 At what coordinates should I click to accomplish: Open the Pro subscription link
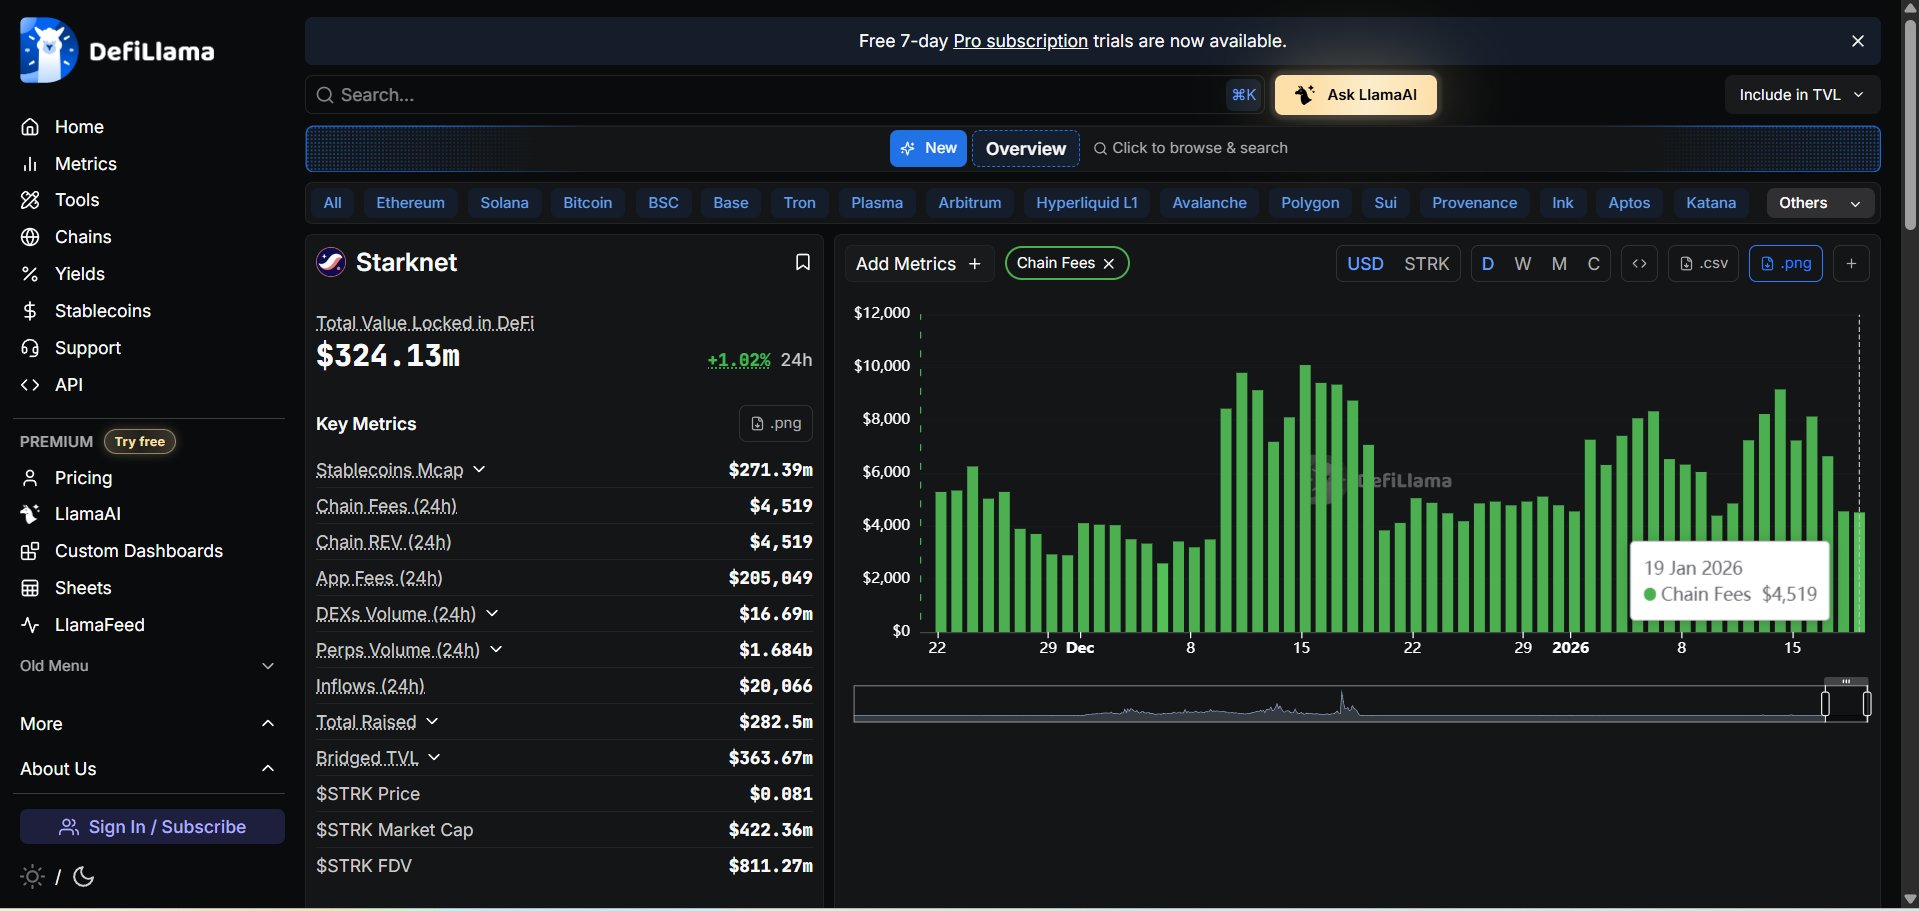(x=1020, y=41)
